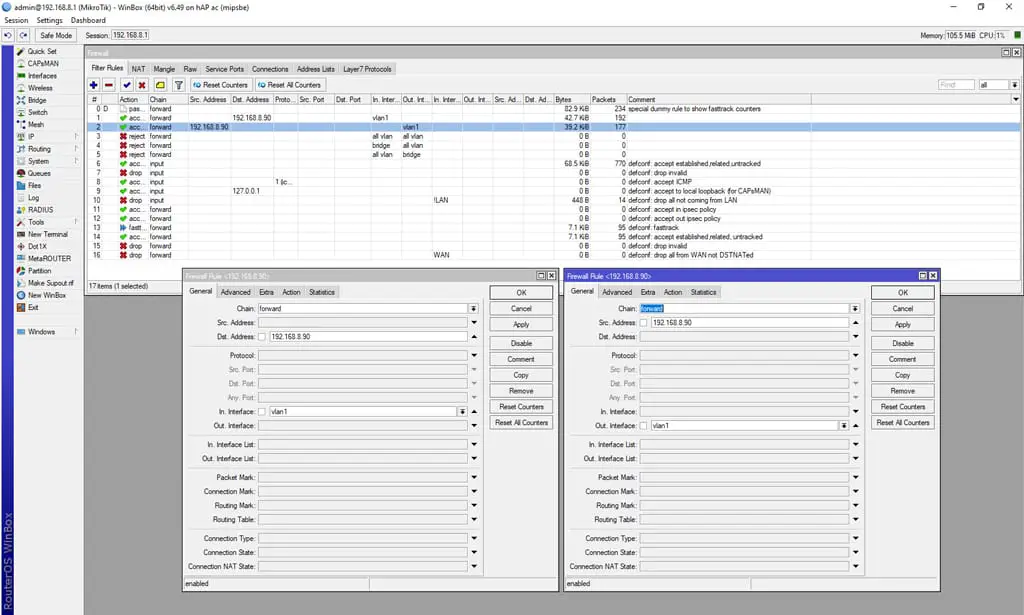
Task: Toggle Safe Mode button
Action: click(x=56, y=35)
